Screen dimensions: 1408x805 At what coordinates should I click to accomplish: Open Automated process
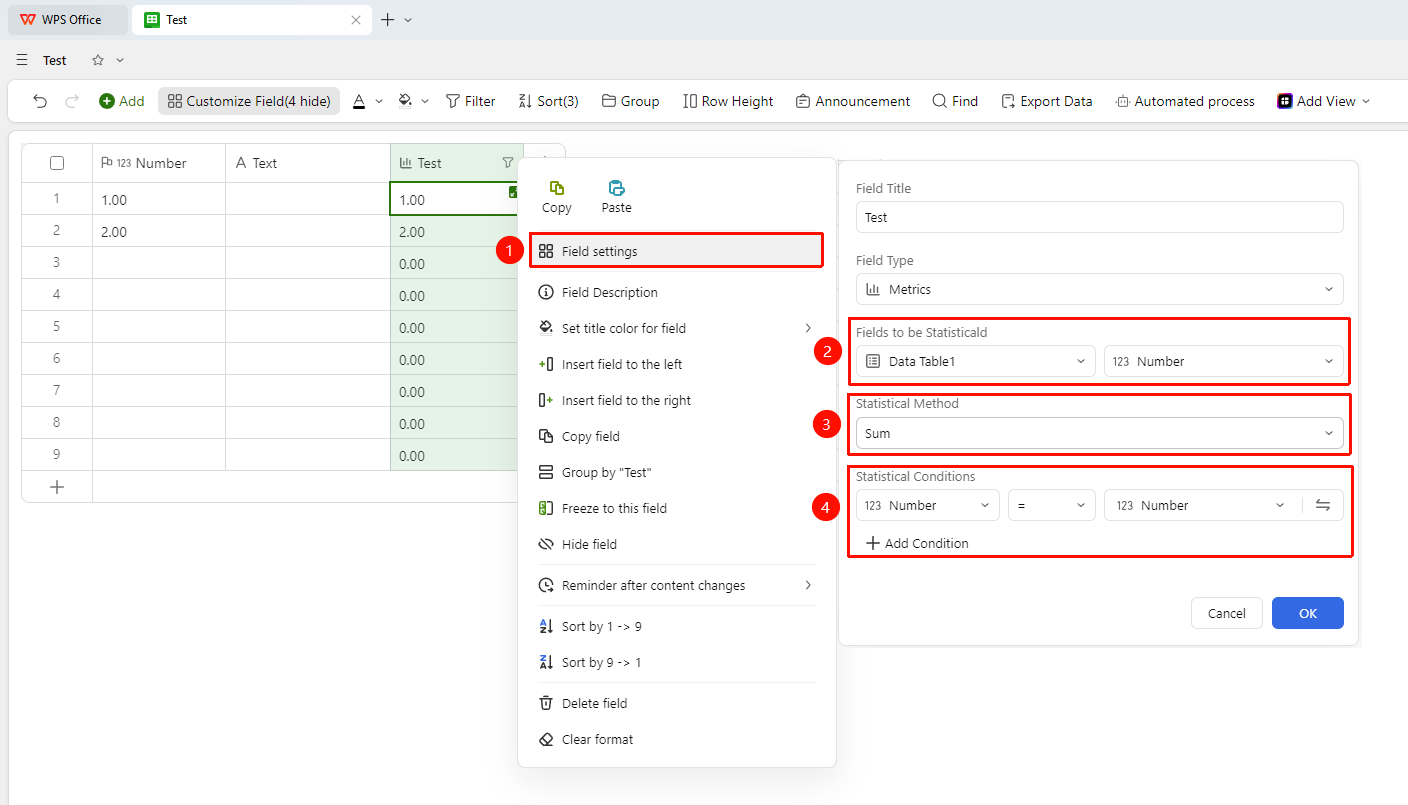pos(1184,101)
